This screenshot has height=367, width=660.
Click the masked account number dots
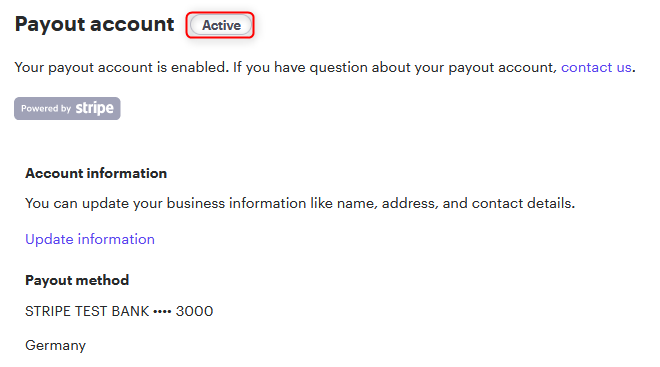(x=162, y=312)
